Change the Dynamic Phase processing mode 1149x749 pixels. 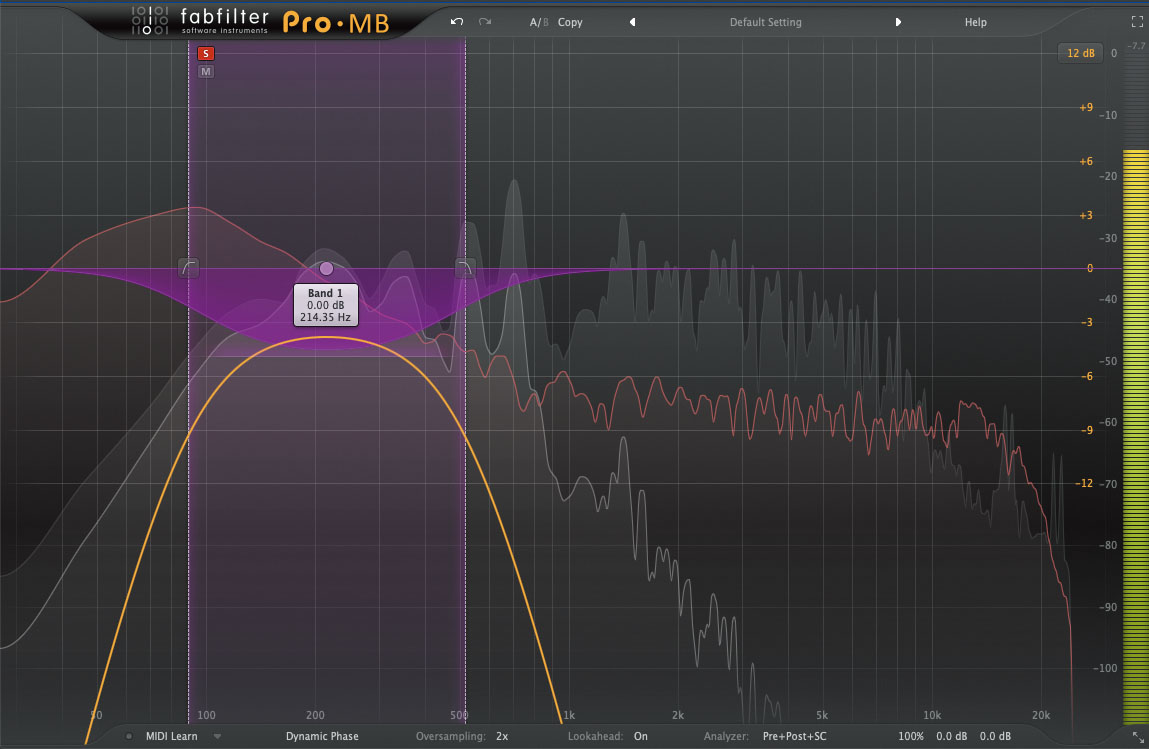click(x=322, y=736)
